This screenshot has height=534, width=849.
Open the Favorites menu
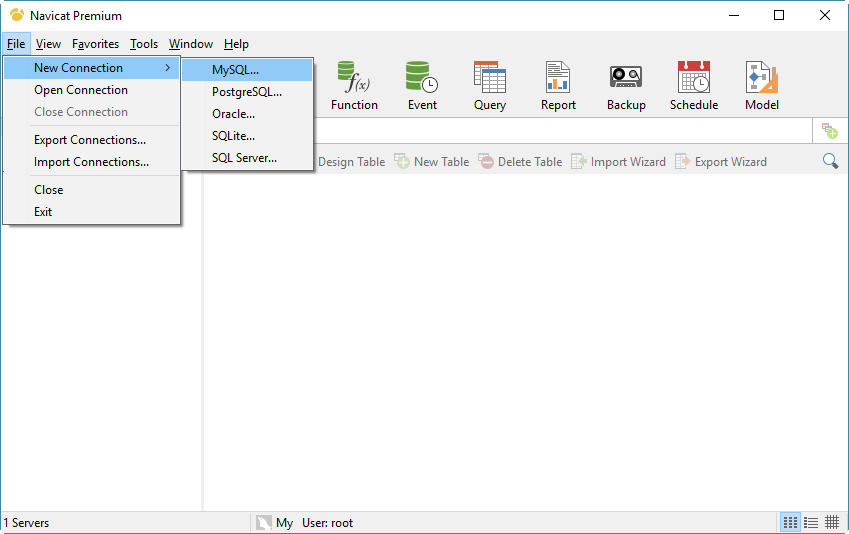coord(95,44)
